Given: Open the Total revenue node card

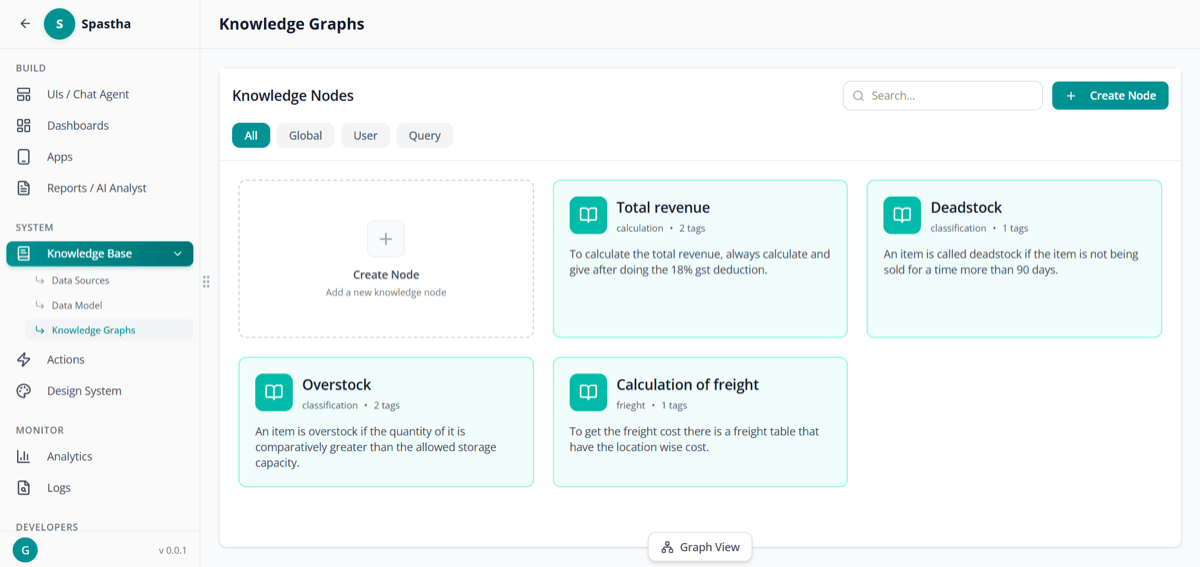Looking at the screenshot, I should pos(700,259).
